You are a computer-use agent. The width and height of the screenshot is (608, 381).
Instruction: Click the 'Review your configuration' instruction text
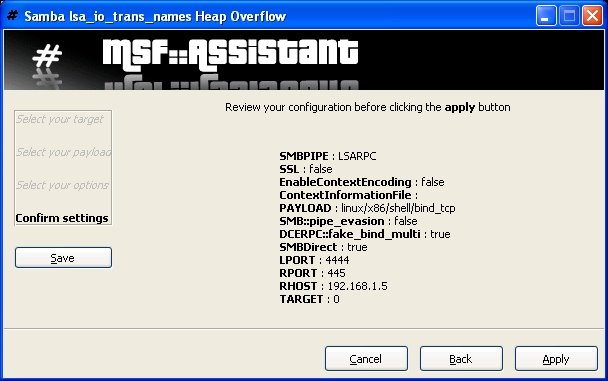(368, 107)
